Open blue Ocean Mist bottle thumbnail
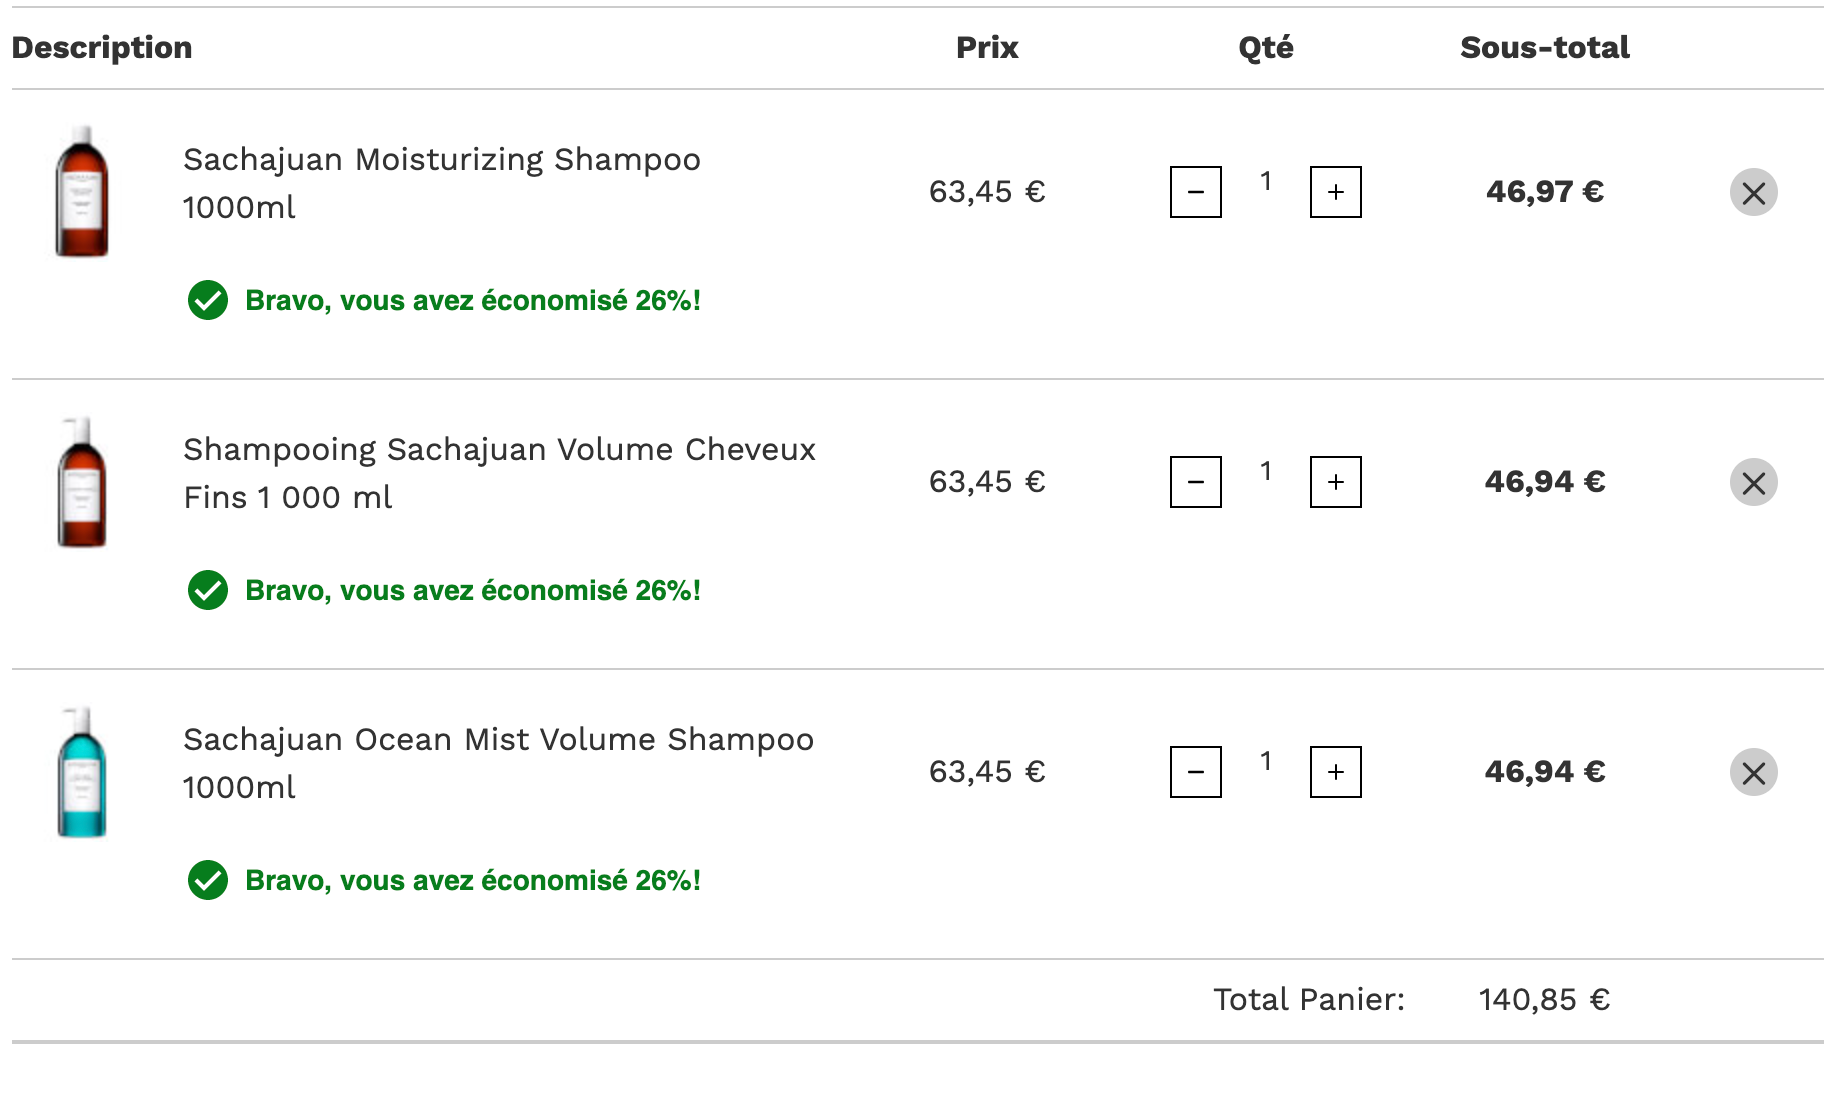 (x=82, y=772)
